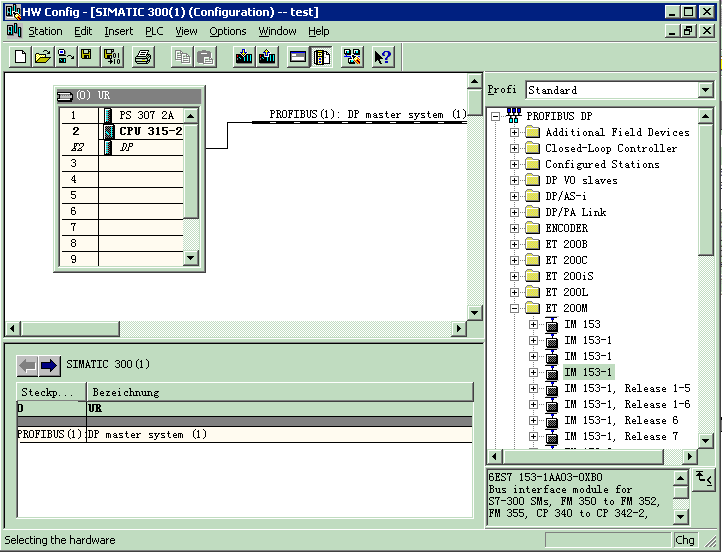Click the Print toolbar icon
The image size is (722, 552).
pyautogui.click(x=143, y=57)
